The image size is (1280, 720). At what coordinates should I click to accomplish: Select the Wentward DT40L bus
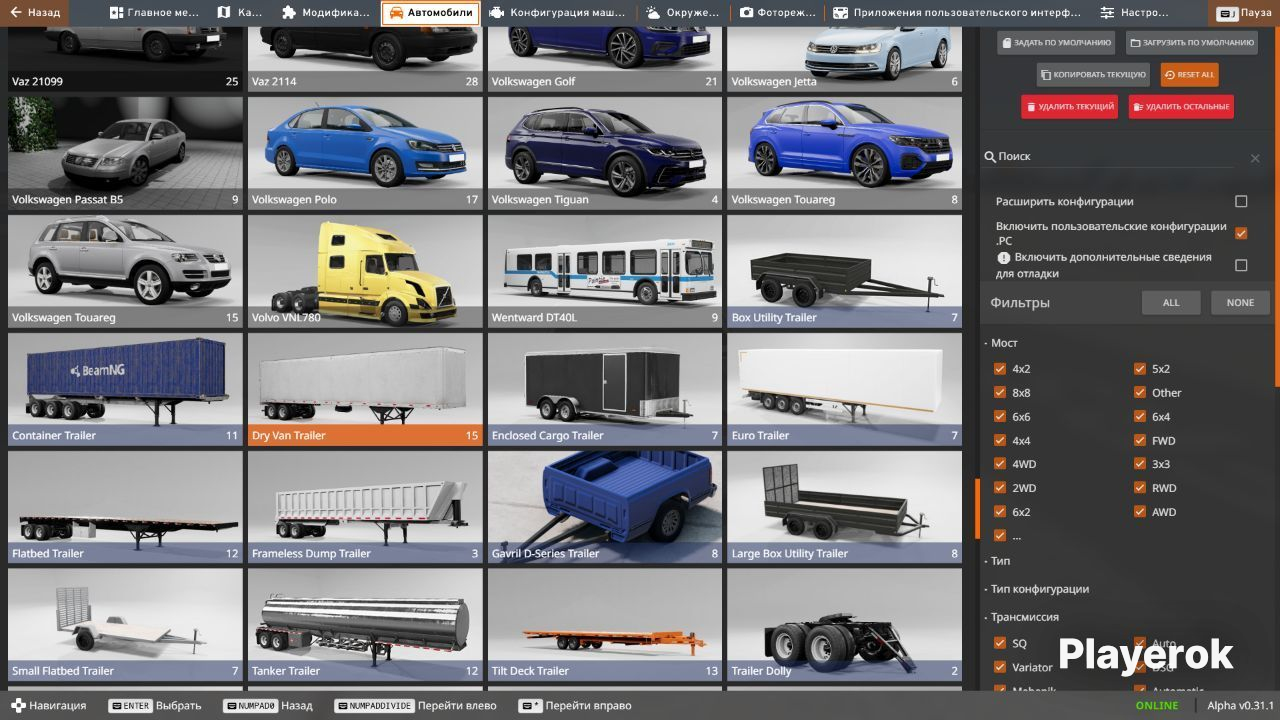[605, 271]
